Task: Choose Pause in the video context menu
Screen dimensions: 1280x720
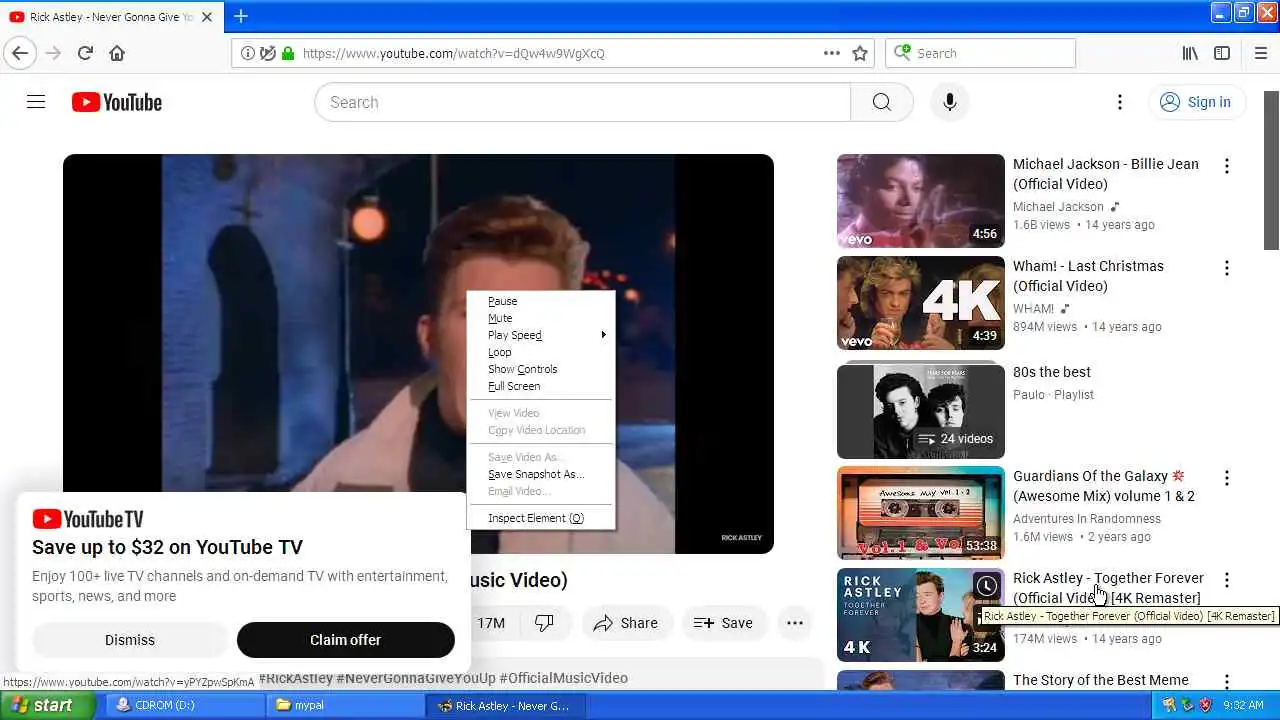Action: (x=541, y=301)
